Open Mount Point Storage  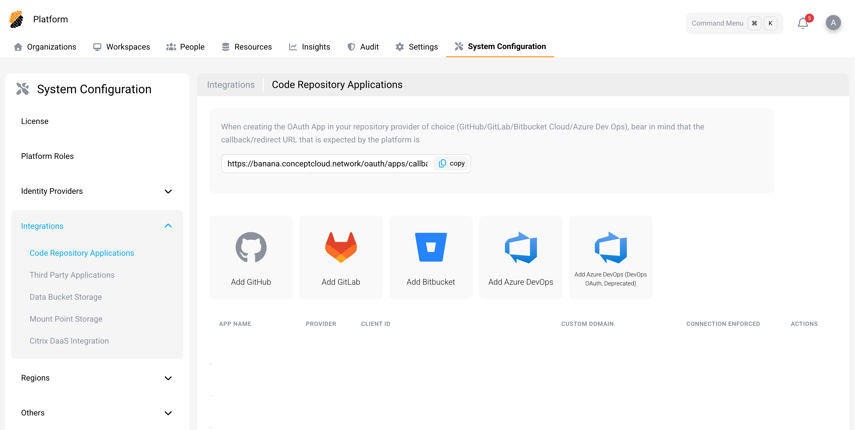coord(66,319)
